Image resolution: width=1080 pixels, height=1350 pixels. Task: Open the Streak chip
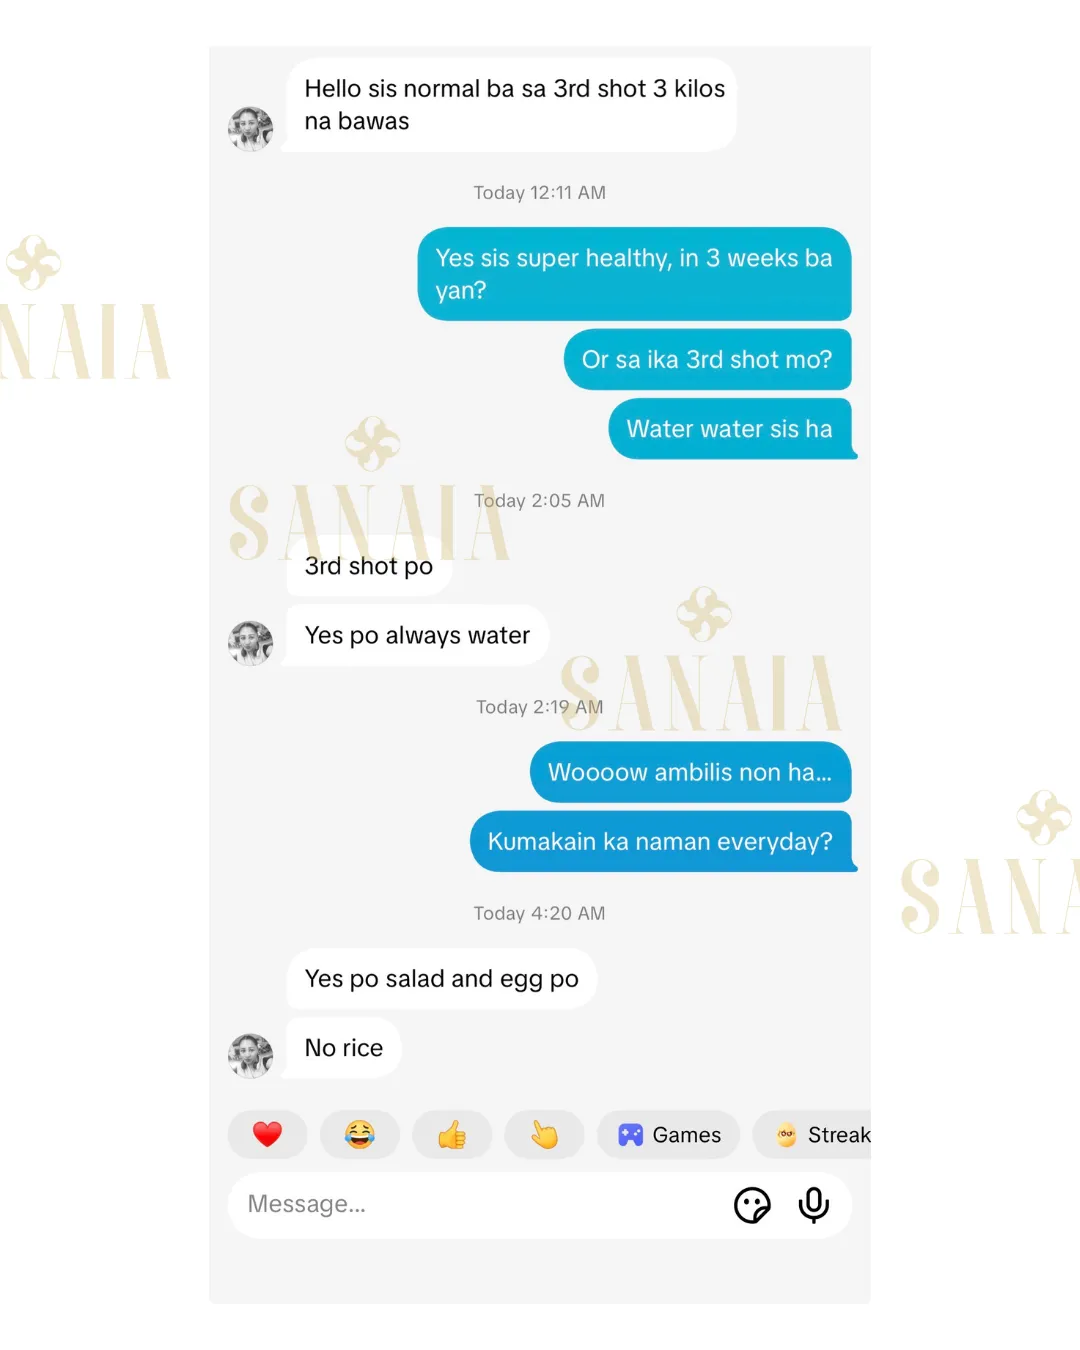(813, 1134)
